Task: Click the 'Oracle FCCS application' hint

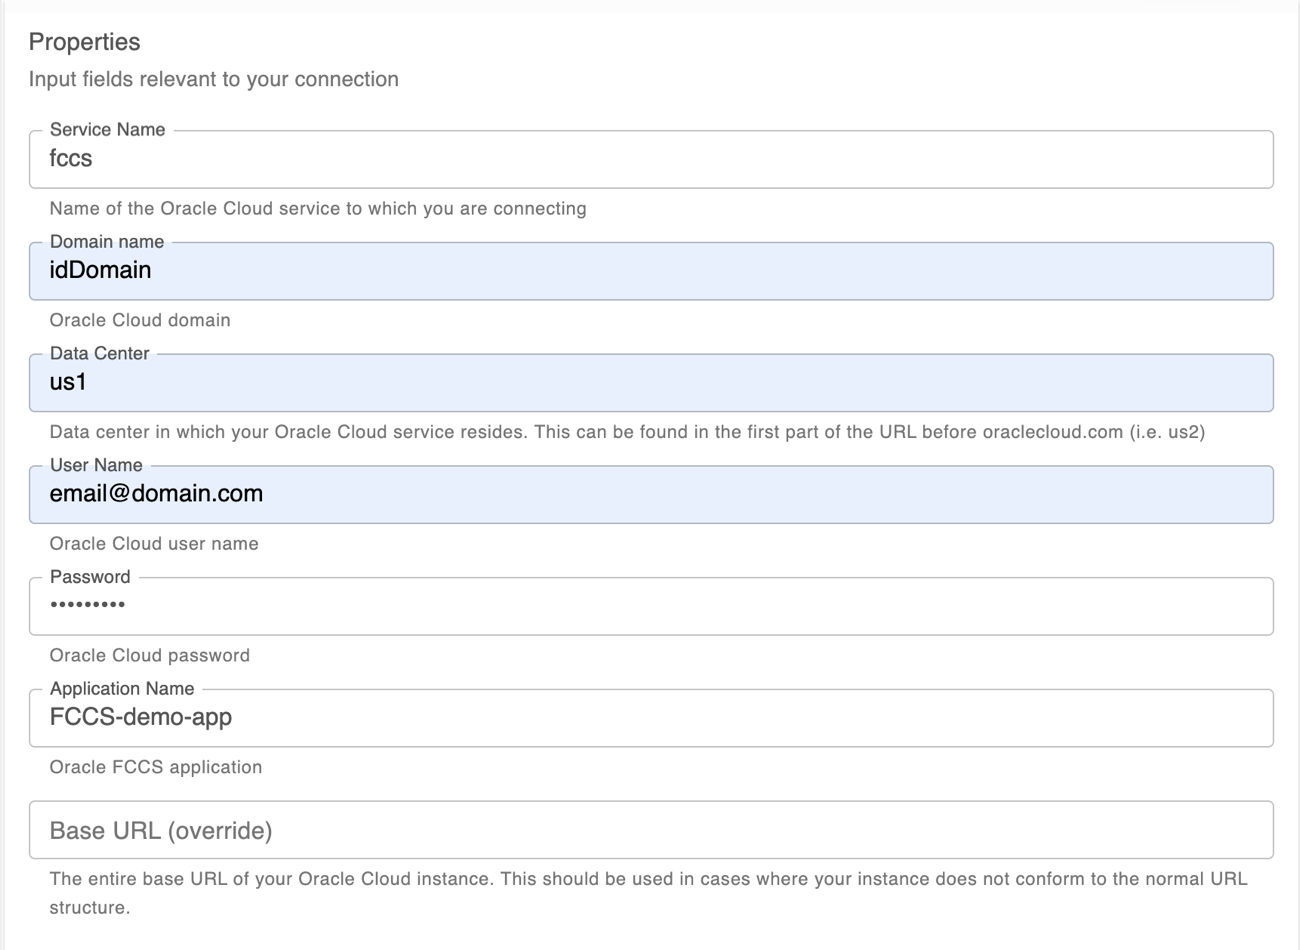Action: click(x=156, y=767)
